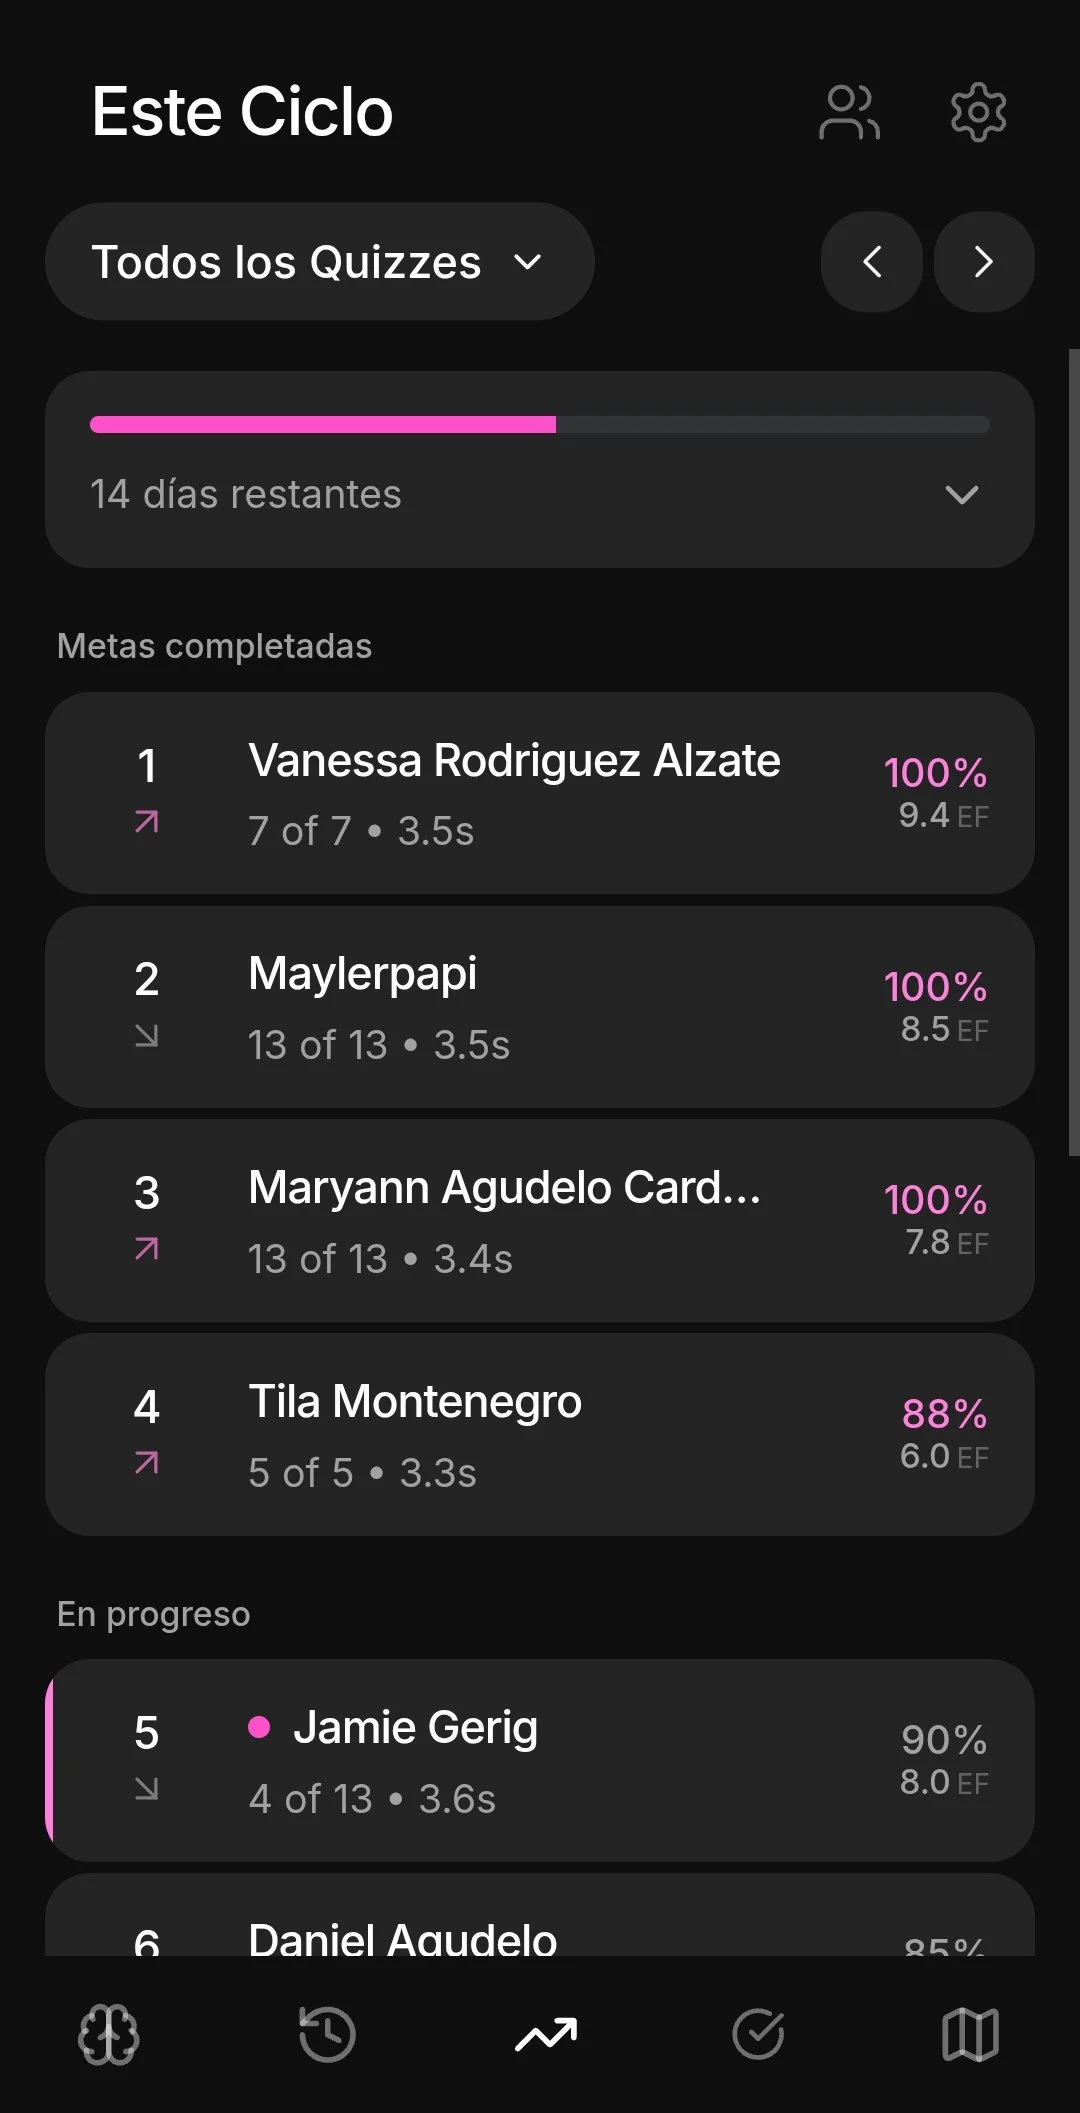Open Jamie Gerig in-progress entry
Image resolution: width=1080 pixels, height=2113 pixels.
pyautogui.click(x=540, y=1761)
